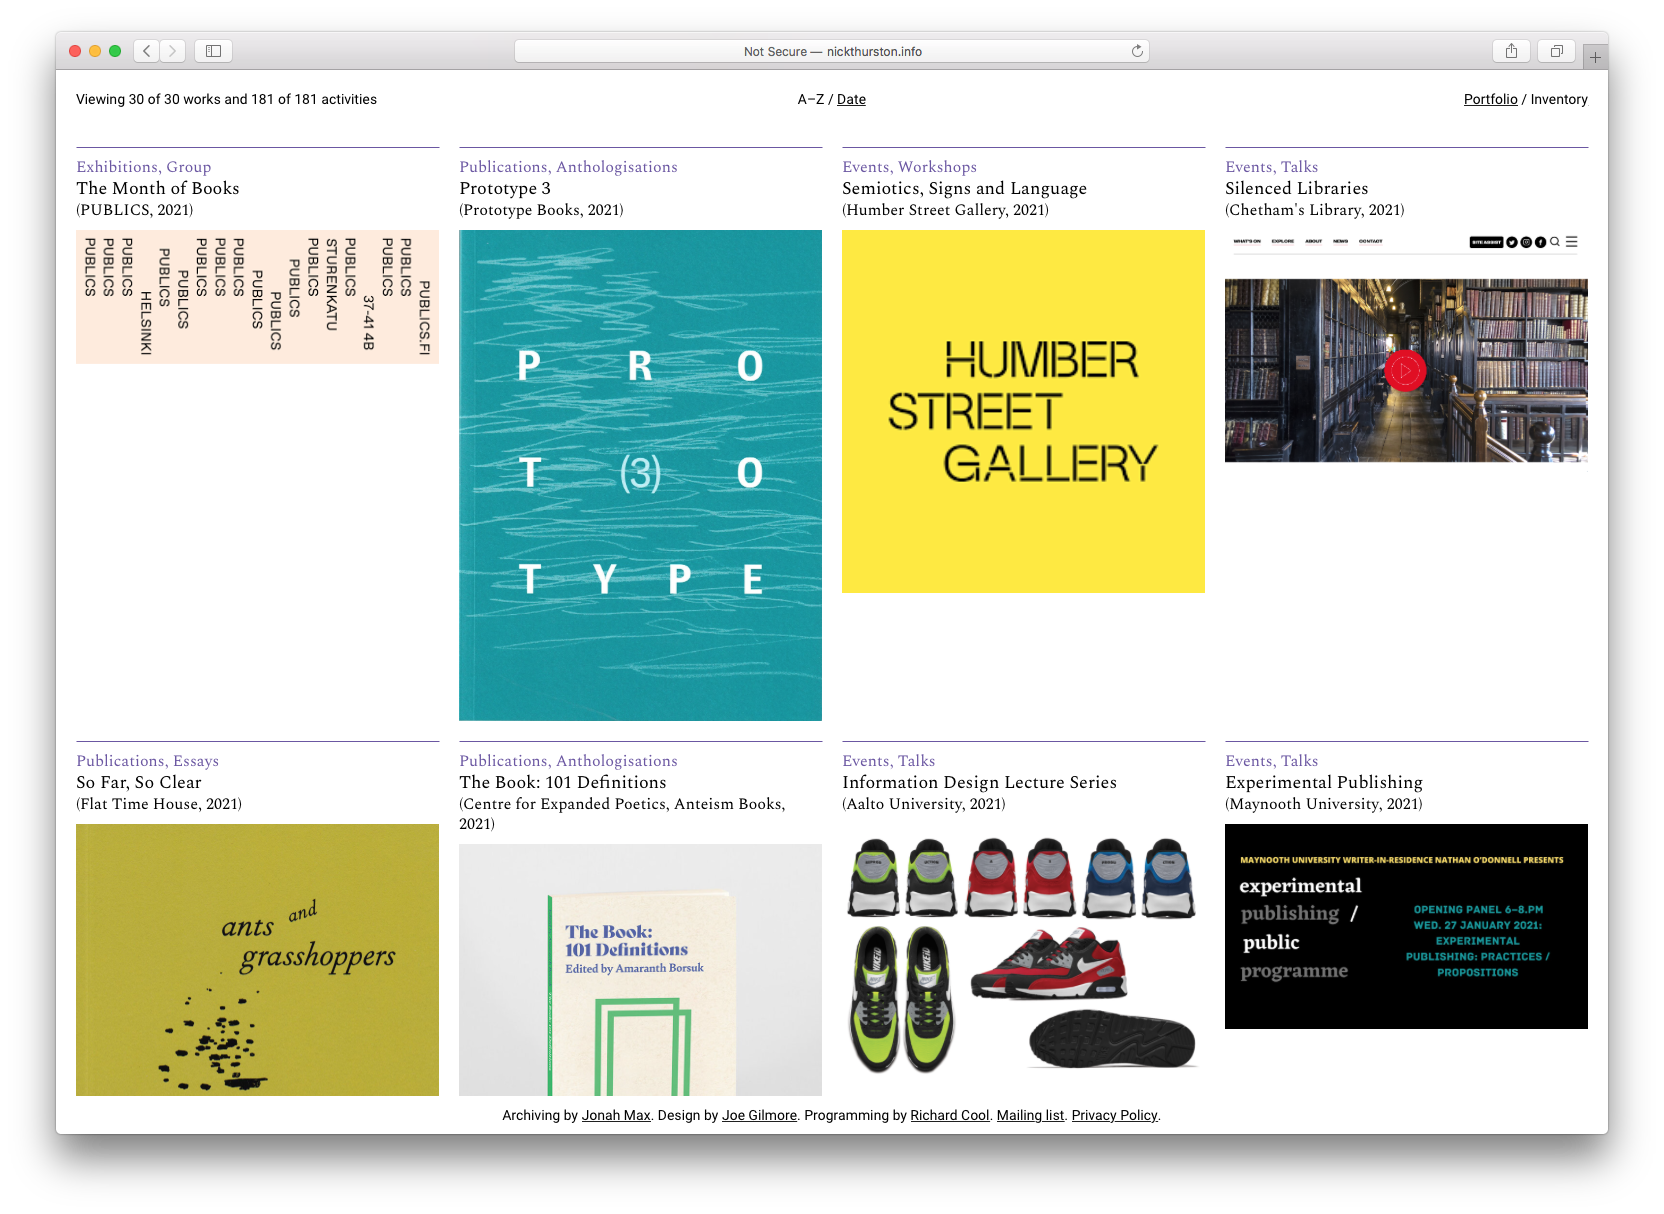The image size is (1664, 1214).
Task: Play the Silenced Libraries video
Action: pyautogui.click(x=1405, y=371)
